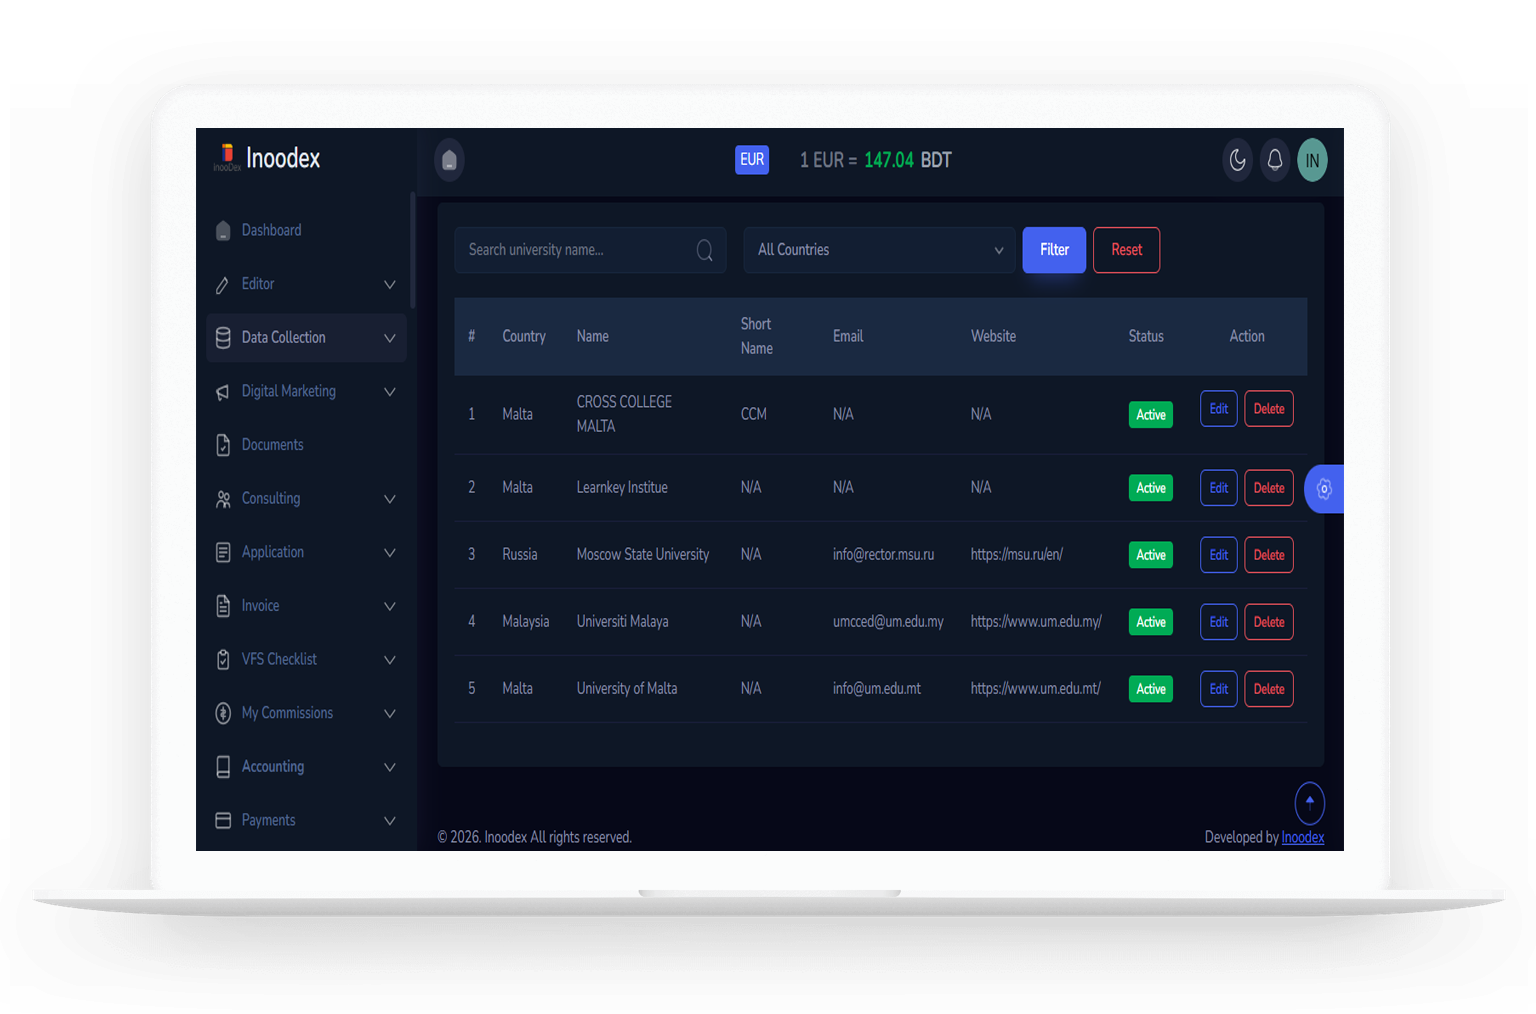Click the search magnifier icon
Image resolution: width=1536 pixels, height=1014 pixels.
(x=705, y=250)
